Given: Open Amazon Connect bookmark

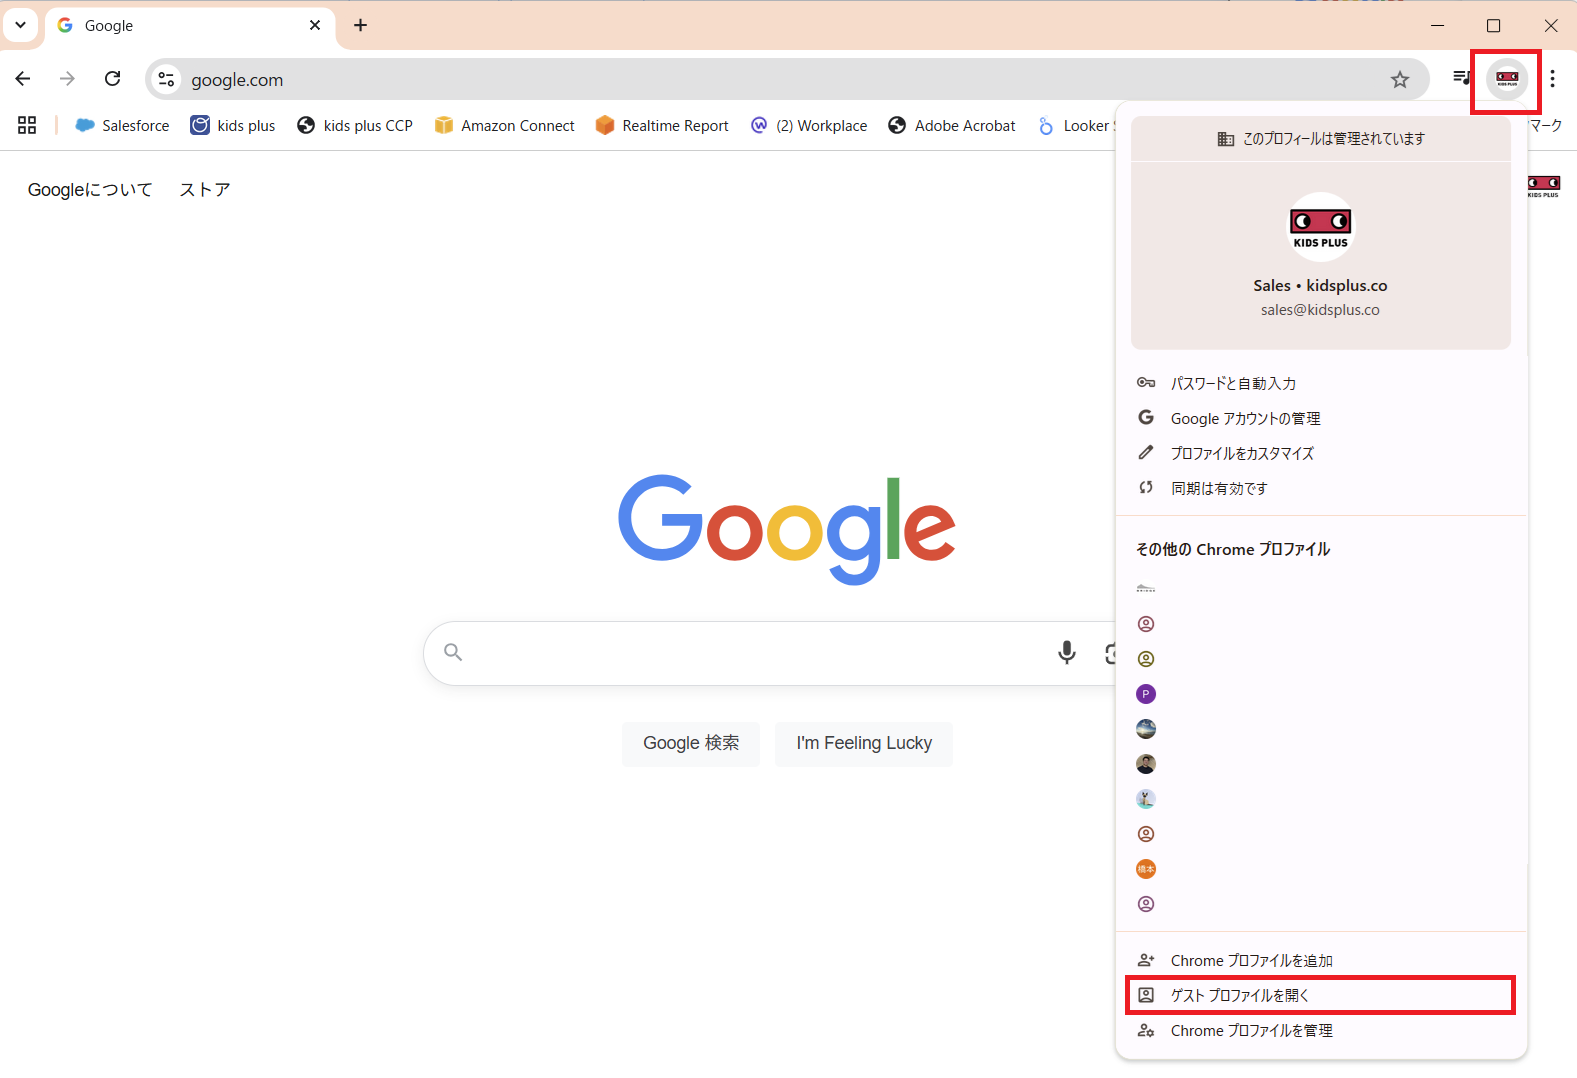Looking at the screenshot, I should 505,126.
